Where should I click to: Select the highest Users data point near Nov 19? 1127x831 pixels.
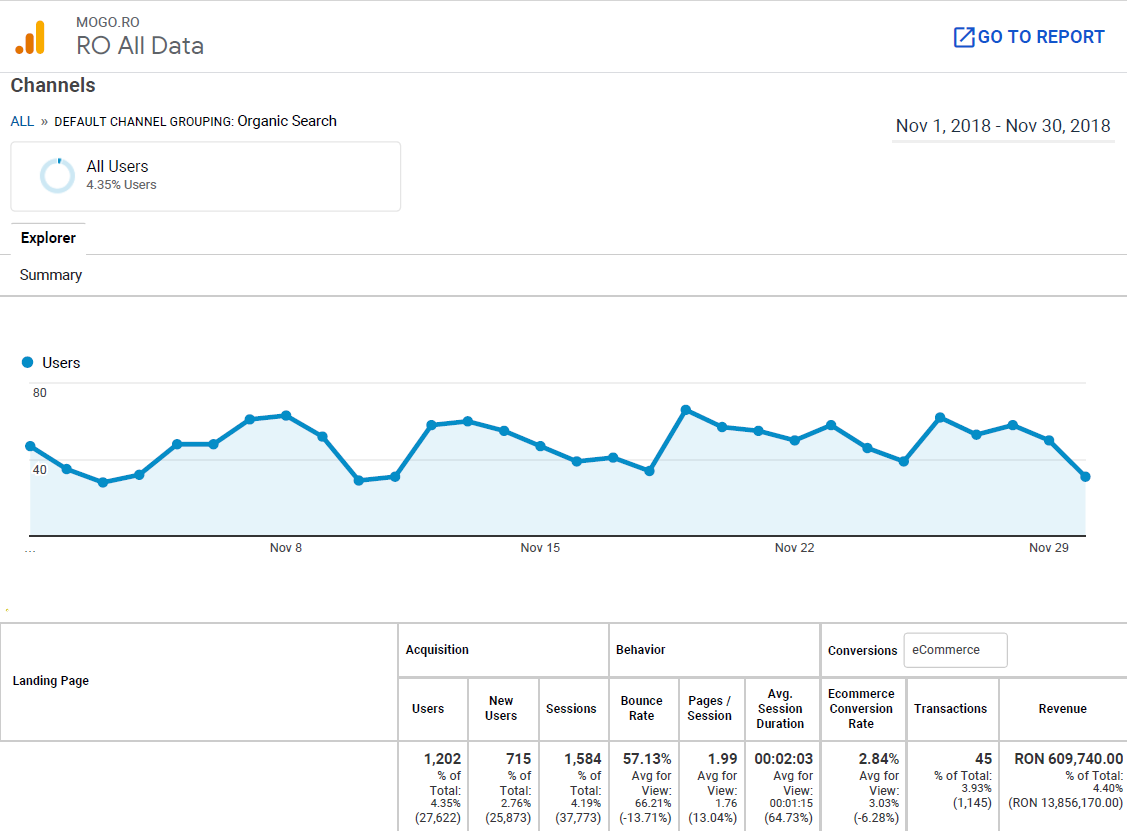tap(684, 410)
